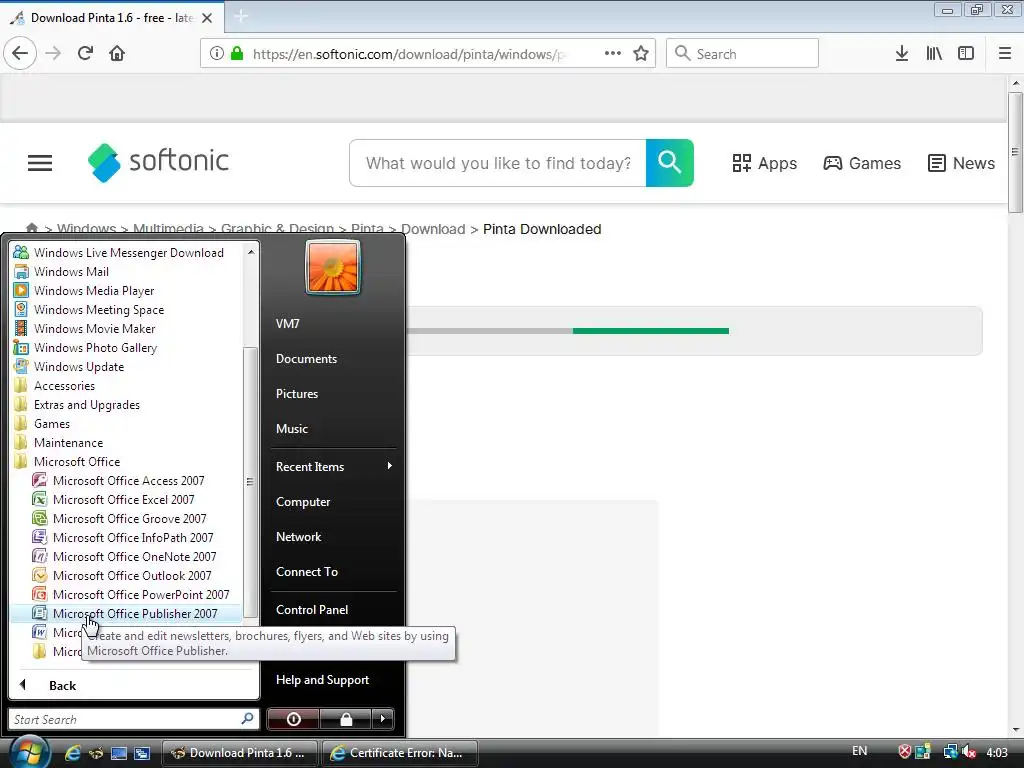Focus the Softonic 'What would you like' field
Screen dimensions: 1024x768
pos(498,163)
